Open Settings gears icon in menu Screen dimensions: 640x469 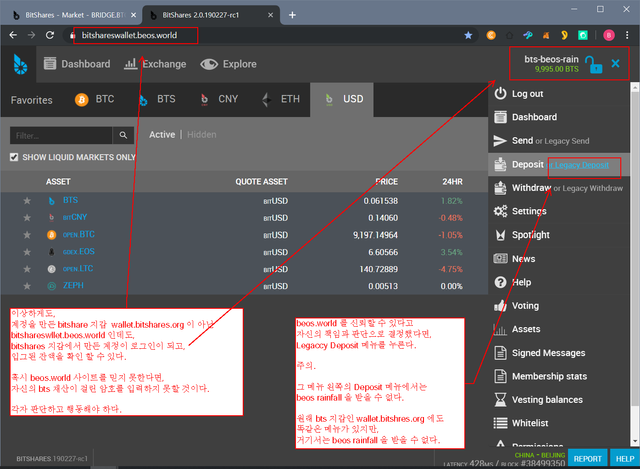point(500,211)
